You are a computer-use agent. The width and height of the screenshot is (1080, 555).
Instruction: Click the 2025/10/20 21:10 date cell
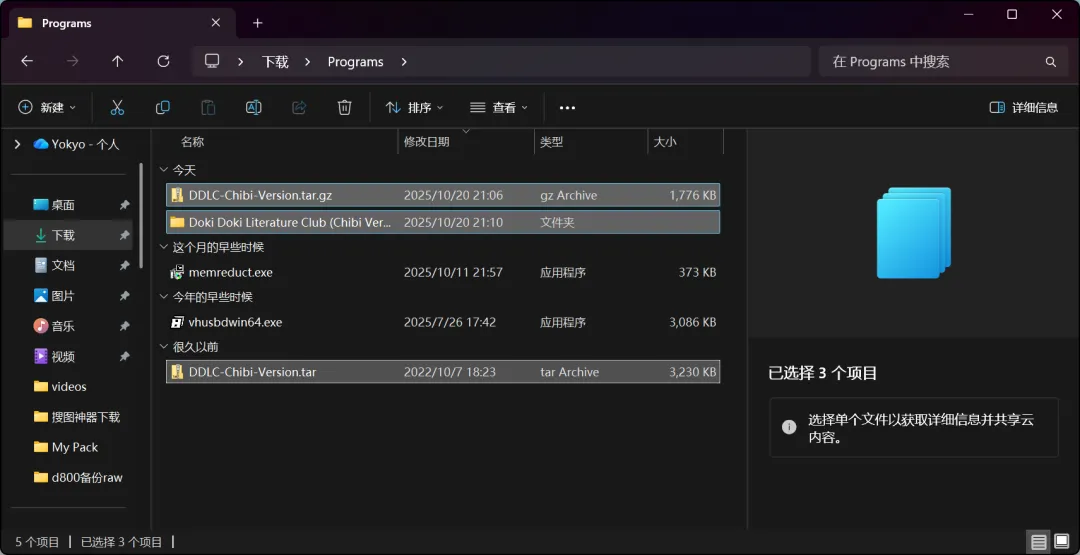click(x=453, y=222)
